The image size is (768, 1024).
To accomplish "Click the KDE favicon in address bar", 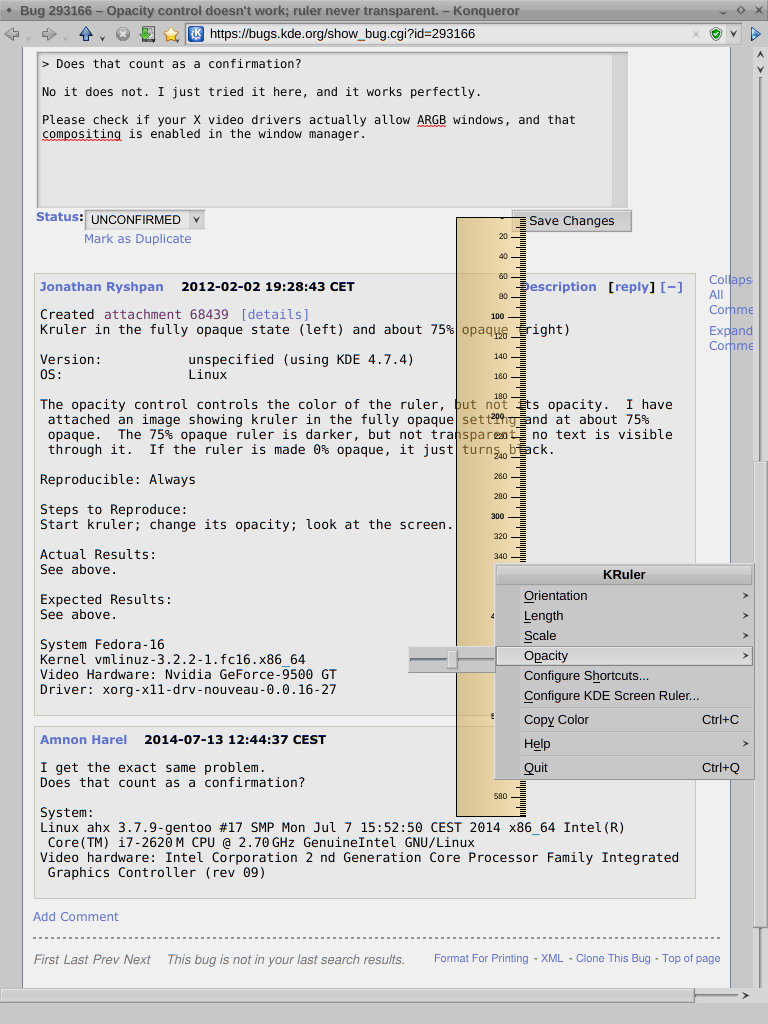I will [196, 34].
